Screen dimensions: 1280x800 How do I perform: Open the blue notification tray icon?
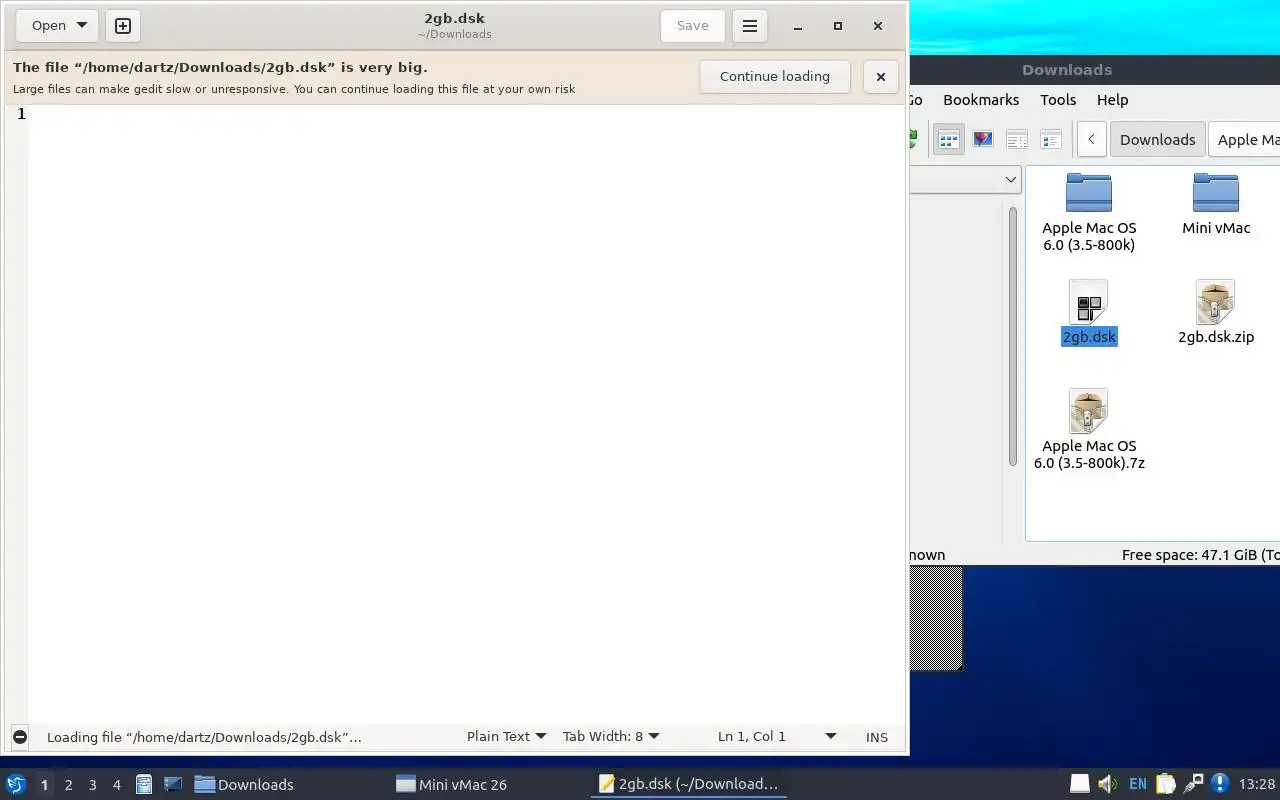point(1220,784)
